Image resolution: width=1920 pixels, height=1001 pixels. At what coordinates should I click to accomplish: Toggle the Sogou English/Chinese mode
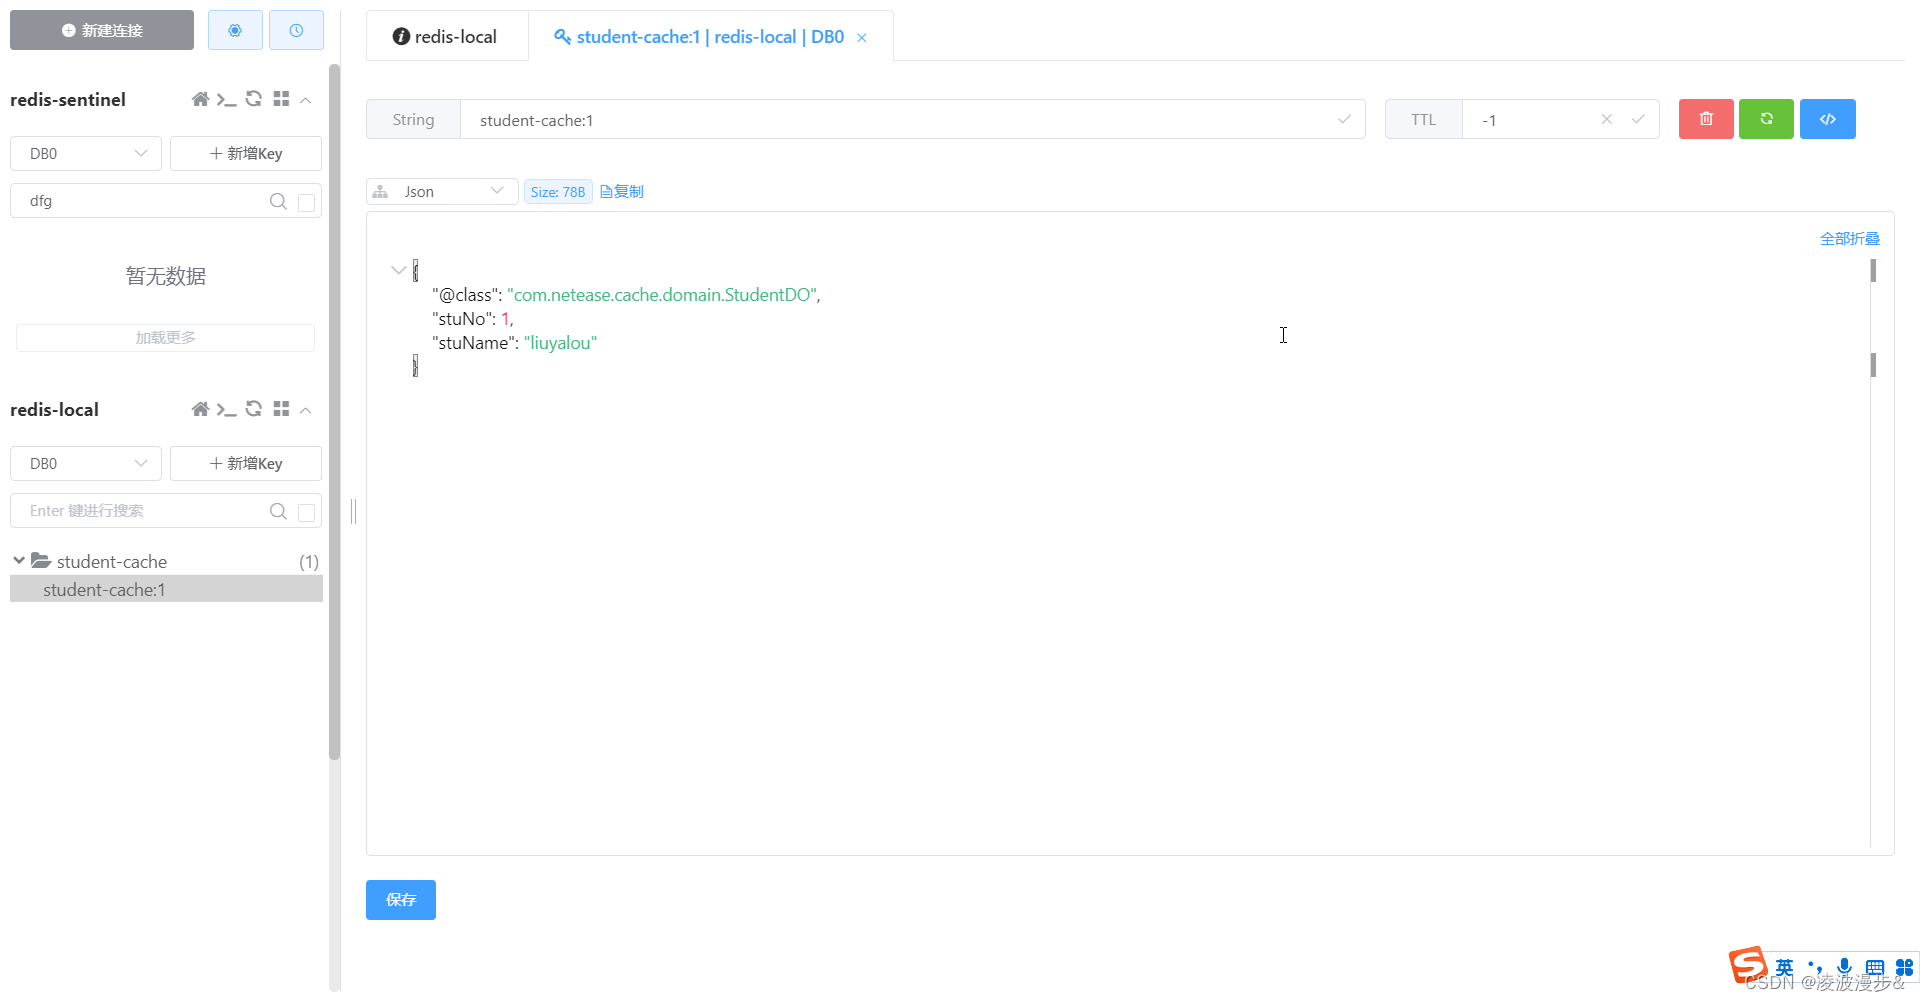[x=1785, y=967]
